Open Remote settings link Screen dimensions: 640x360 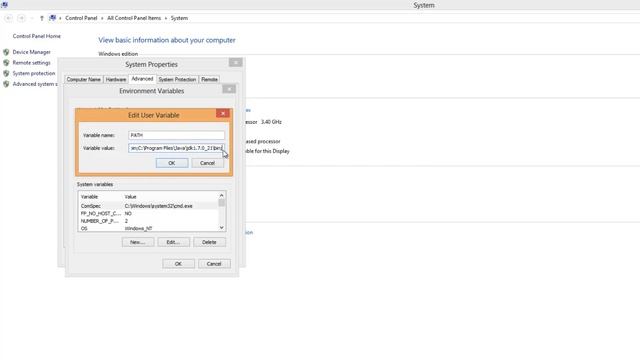pos(31,63)
